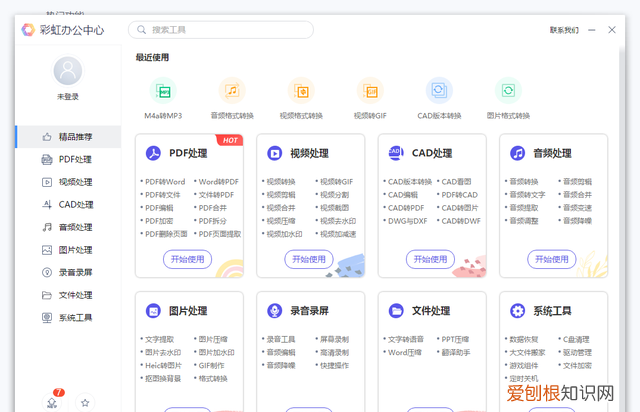Click the 图片处理 card icon
640x412 pixels.
click(153, 311)
